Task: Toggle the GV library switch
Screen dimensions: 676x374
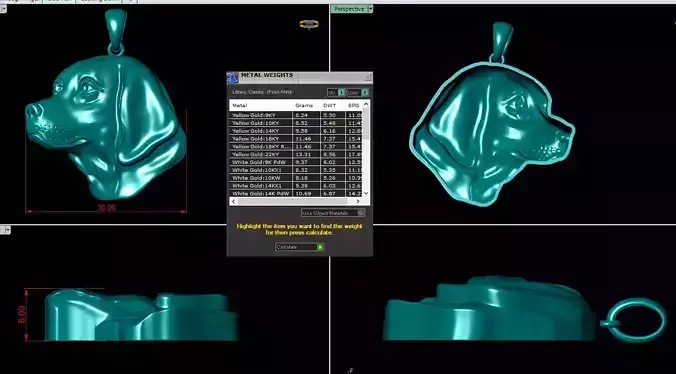Action: (336, 92)
